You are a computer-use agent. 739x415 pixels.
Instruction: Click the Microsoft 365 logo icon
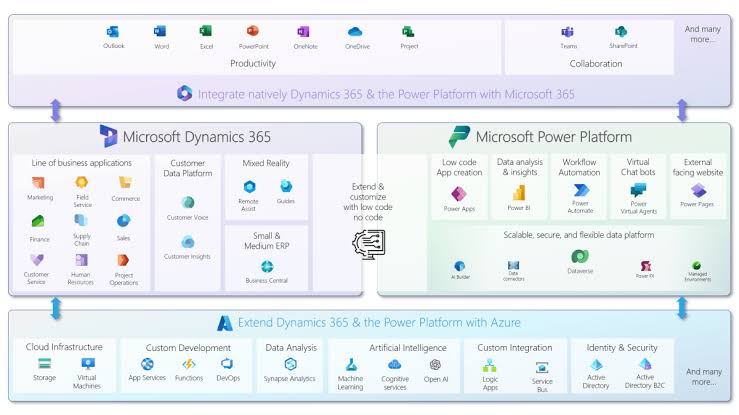[184, 93]
